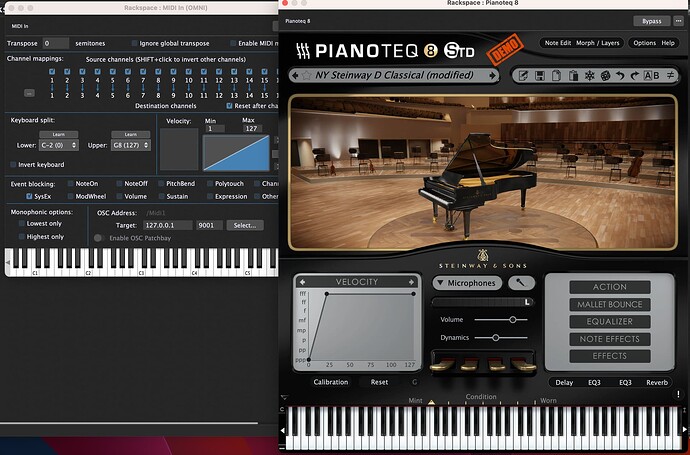Click the leftmost piano pedal
This screenshot has height=455, width=690.
pos(441,365)
